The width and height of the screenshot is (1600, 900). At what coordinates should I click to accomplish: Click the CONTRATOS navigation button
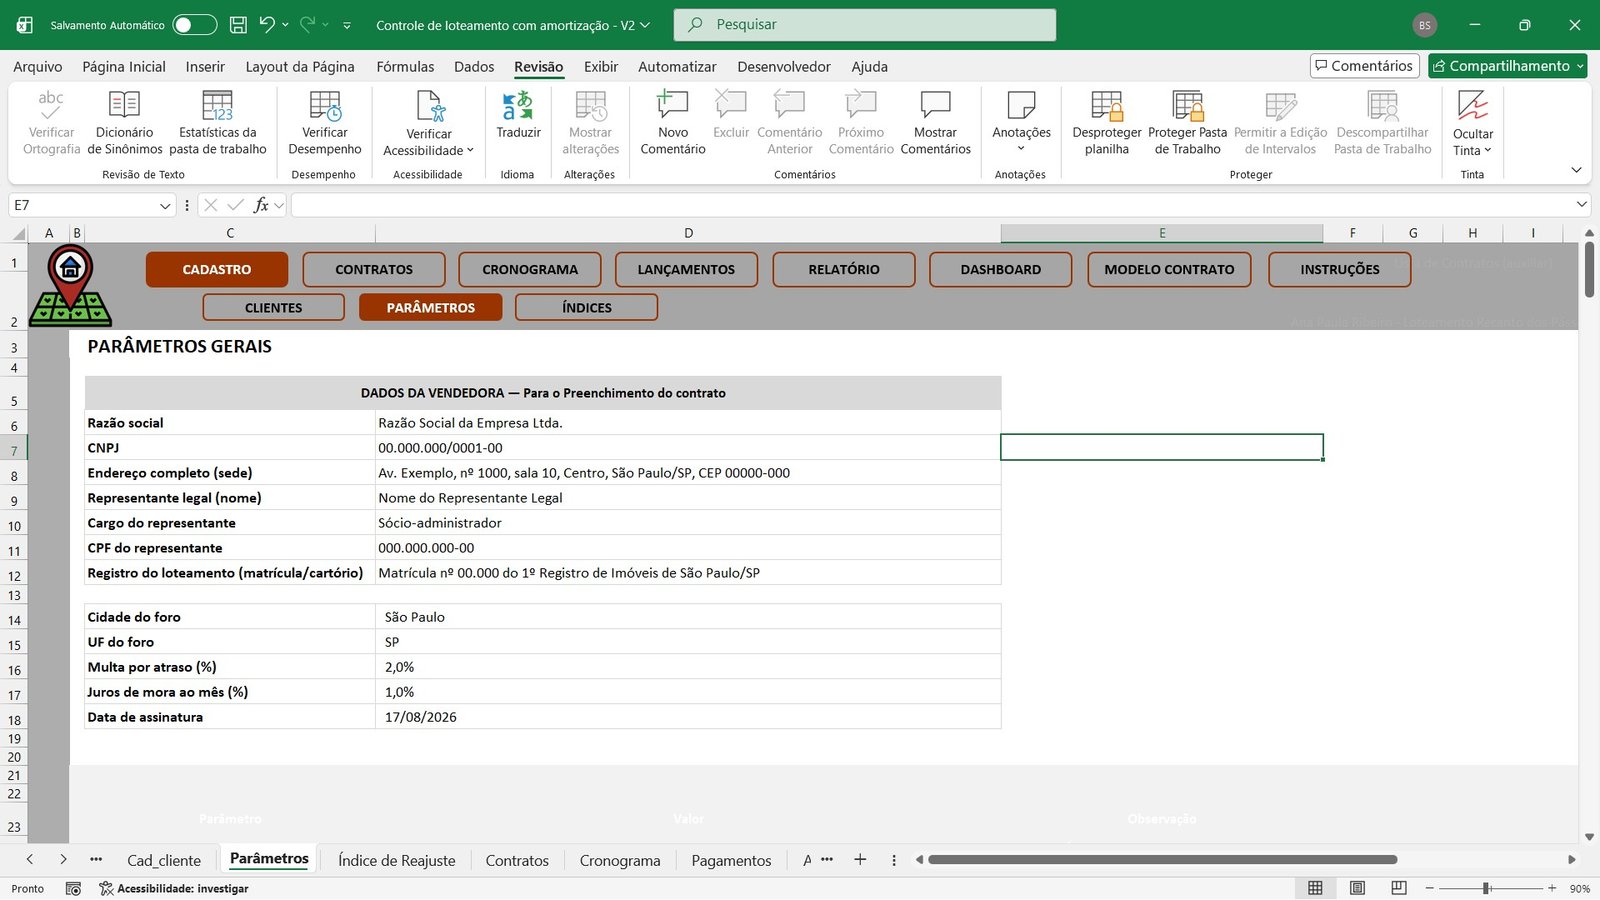click(374, 269)
